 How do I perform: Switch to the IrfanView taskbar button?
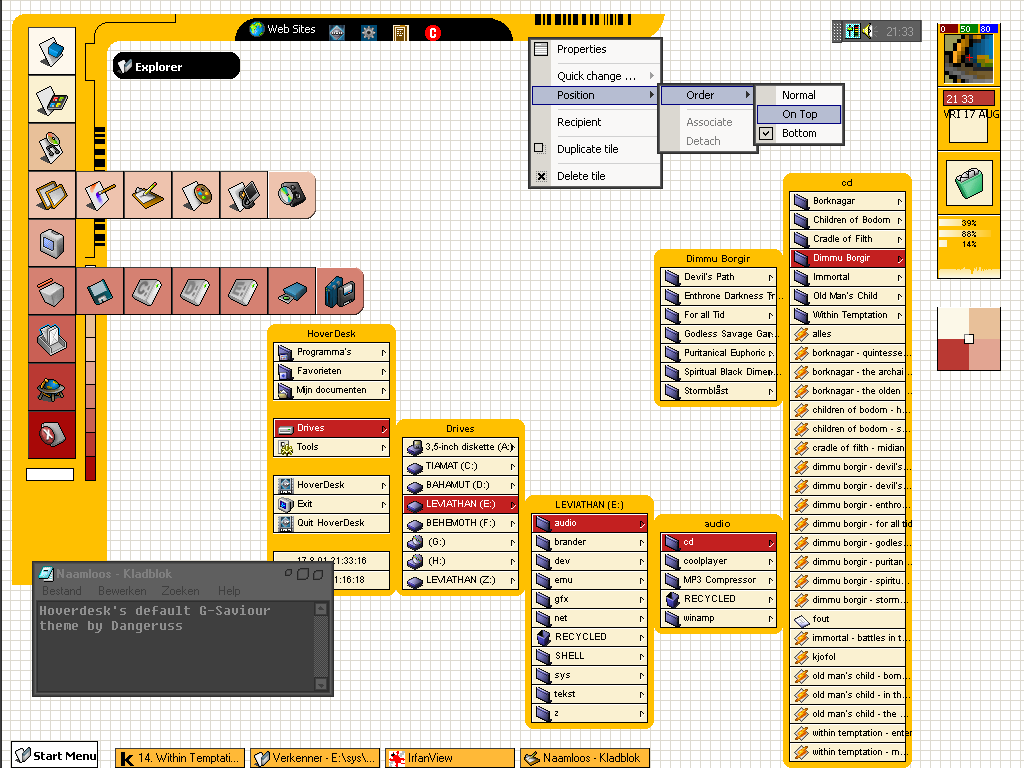tap(449, 758)
